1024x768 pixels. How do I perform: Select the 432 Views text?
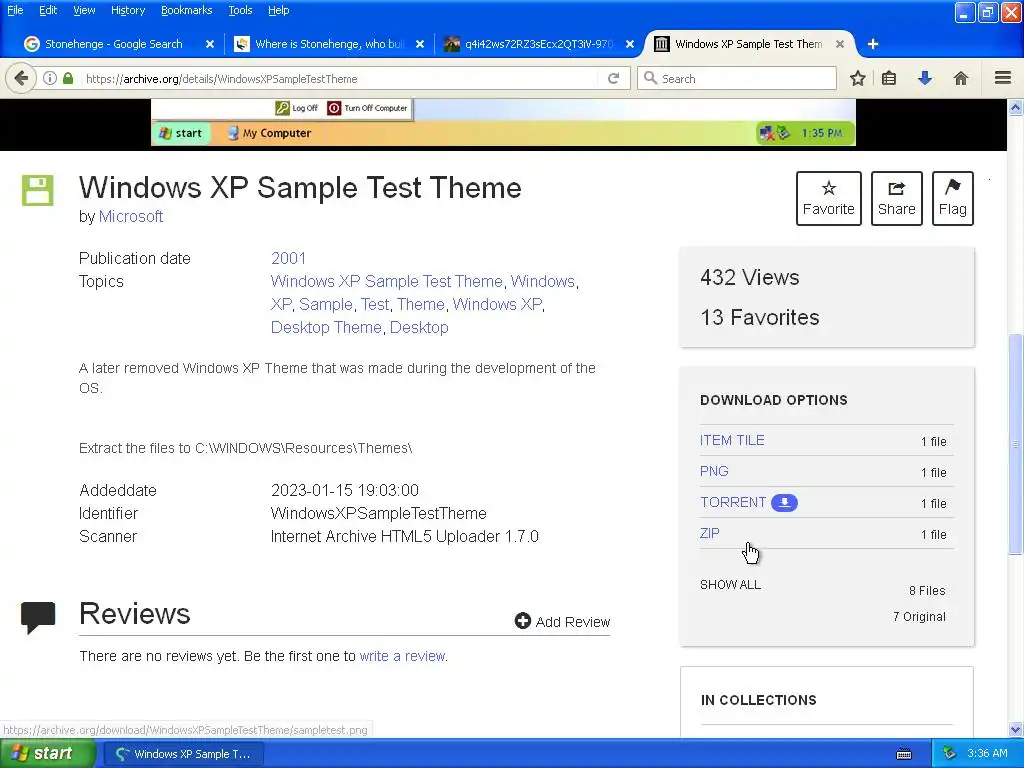750,278
